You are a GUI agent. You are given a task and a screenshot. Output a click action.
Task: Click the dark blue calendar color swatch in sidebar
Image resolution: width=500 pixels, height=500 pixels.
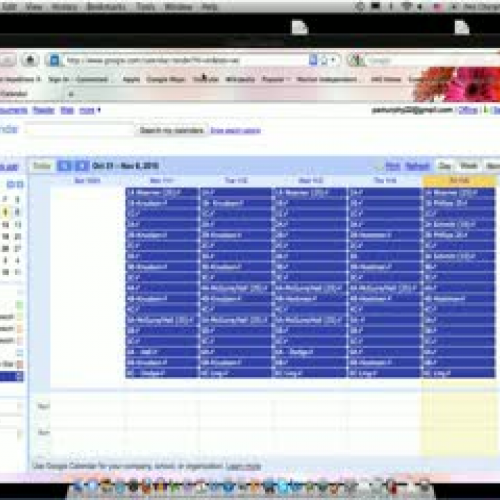20,376
